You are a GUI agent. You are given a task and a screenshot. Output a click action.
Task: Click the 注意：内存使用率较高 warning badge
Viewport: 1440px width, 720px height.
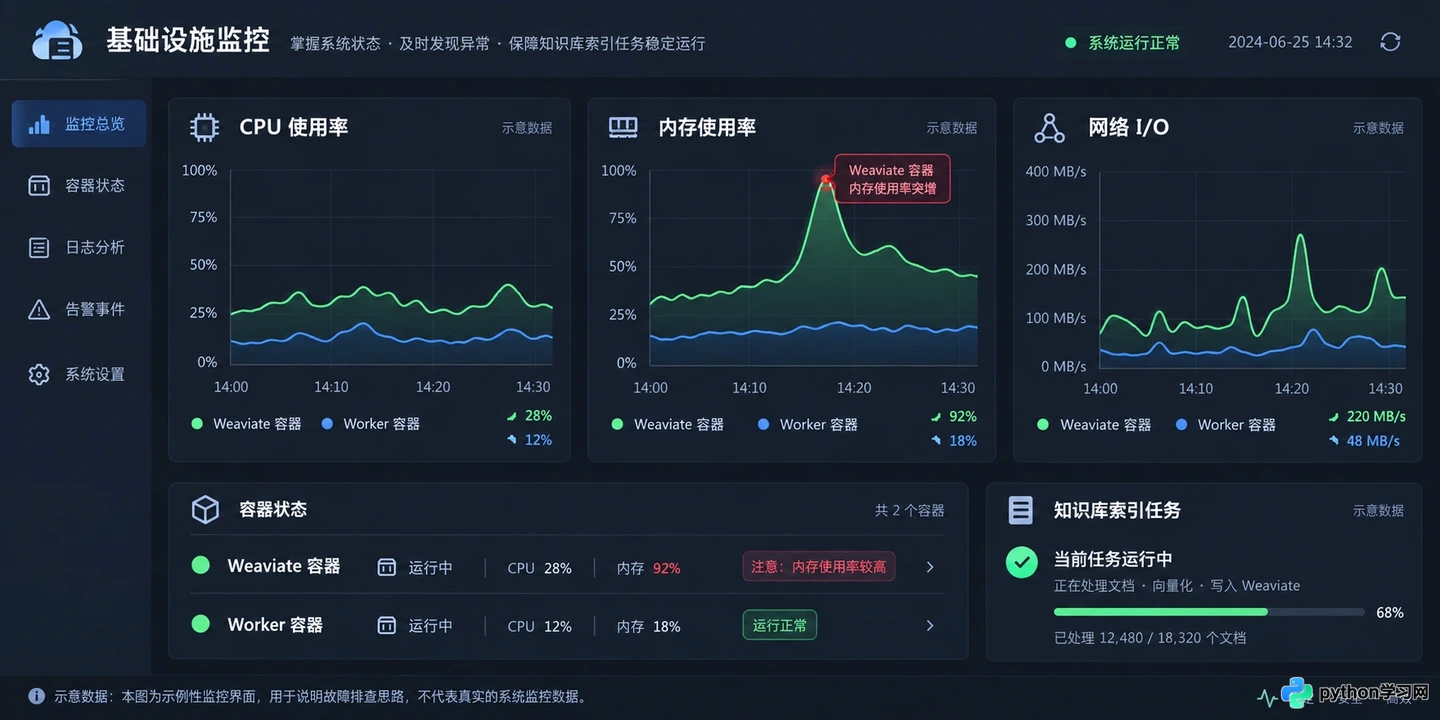coord(819,566)
